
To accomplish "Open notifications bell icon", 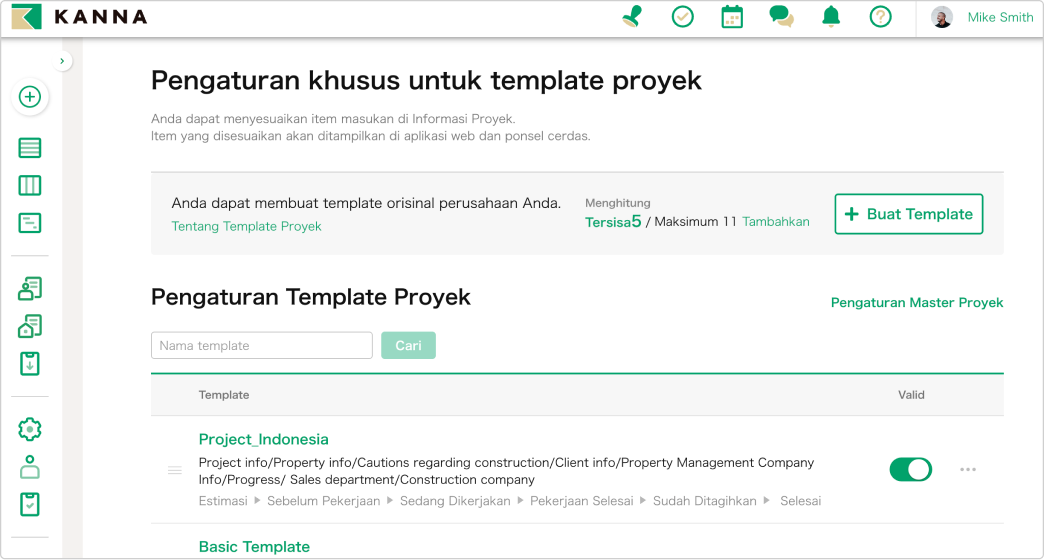I will pos(831,17).
